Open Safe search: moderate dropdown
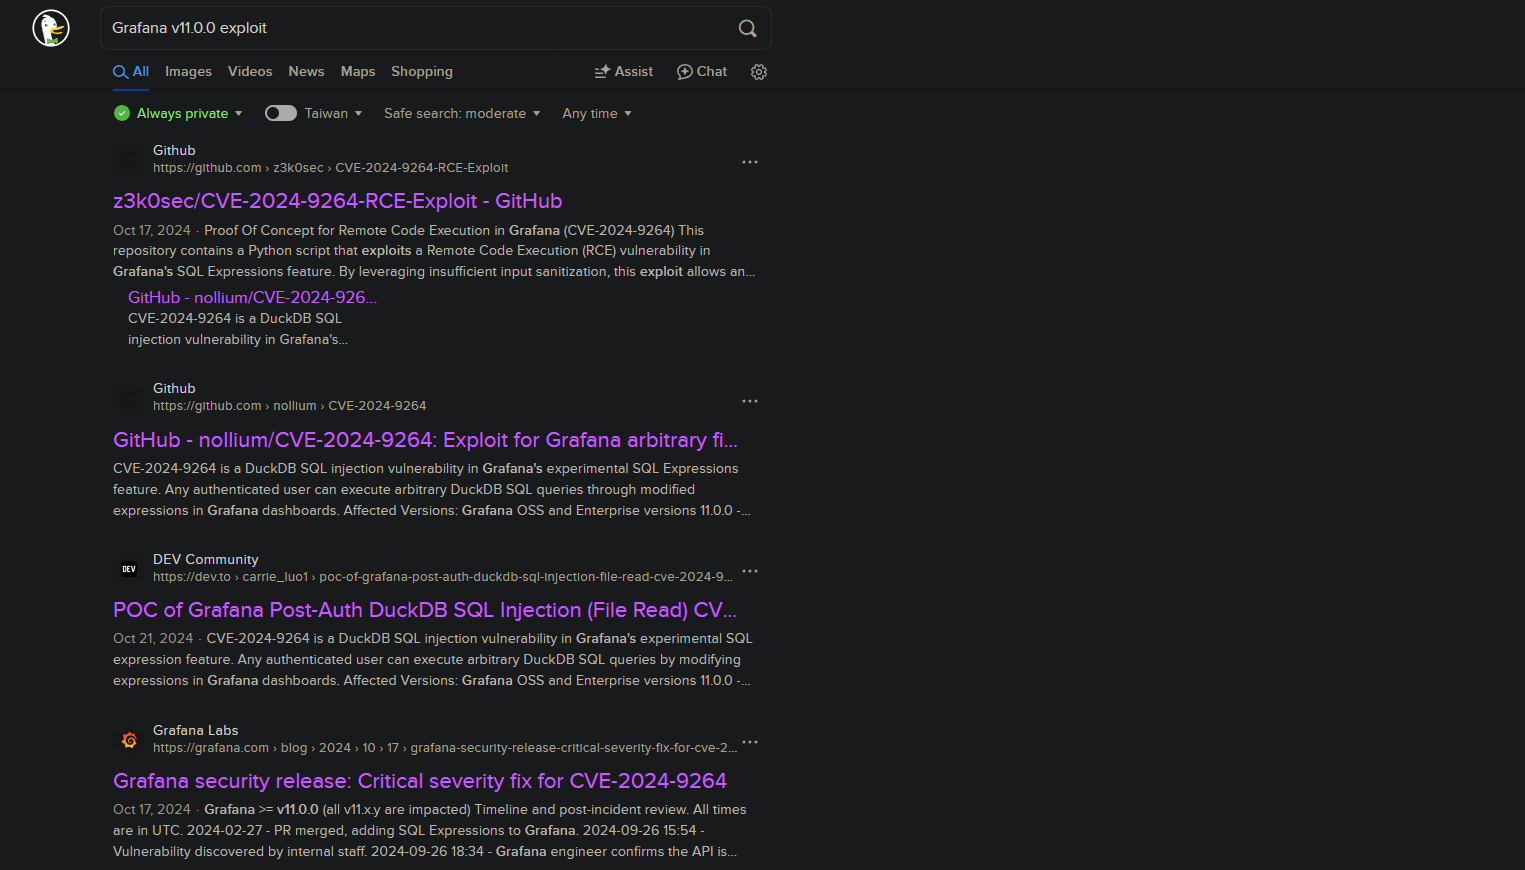This screenshot has height=870, width=1525. point(462,113)
